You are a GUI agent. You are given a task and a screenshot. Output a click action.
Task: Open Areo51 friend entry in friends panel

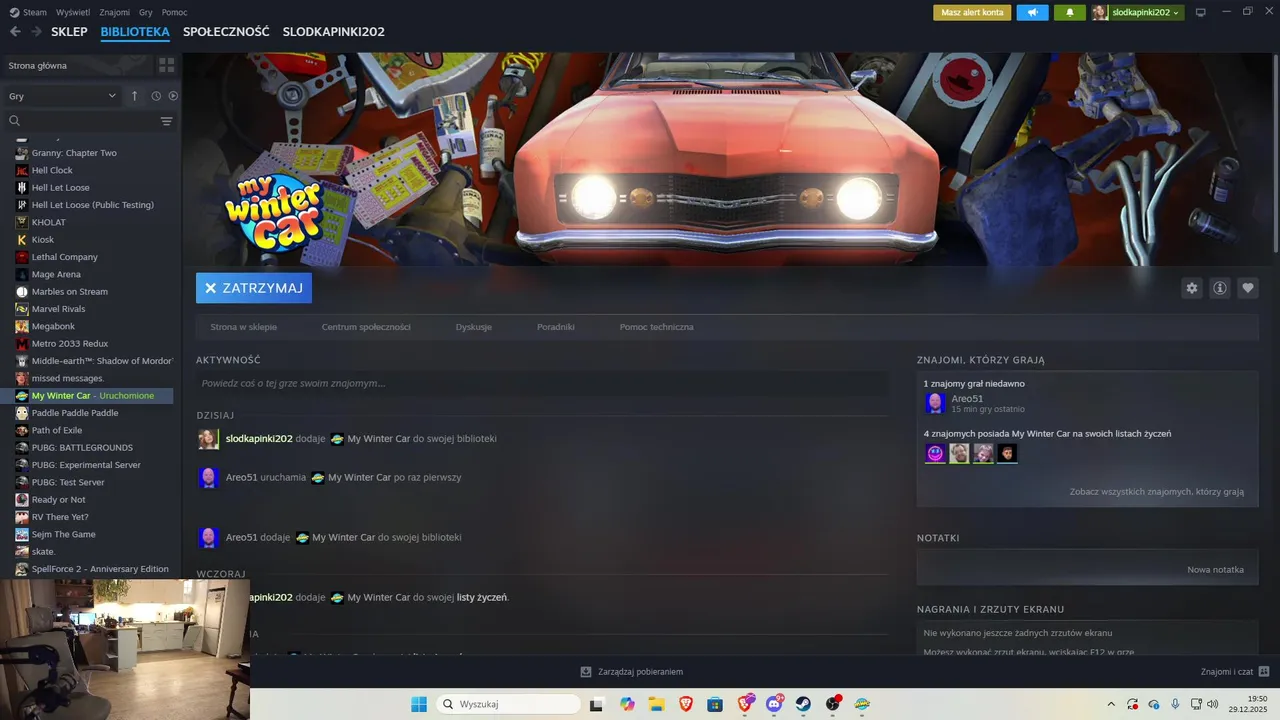[x=974, y=403]
